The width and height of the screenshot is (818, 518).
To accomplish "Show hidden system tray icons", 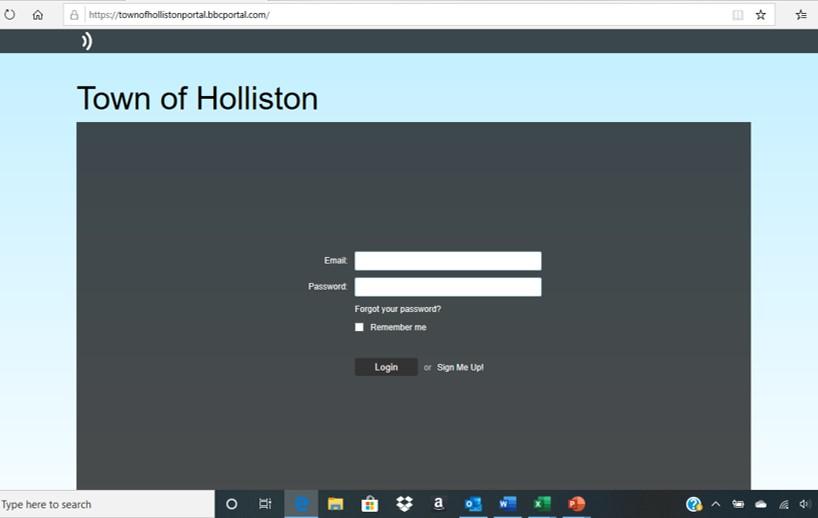I will click(716, 504).
